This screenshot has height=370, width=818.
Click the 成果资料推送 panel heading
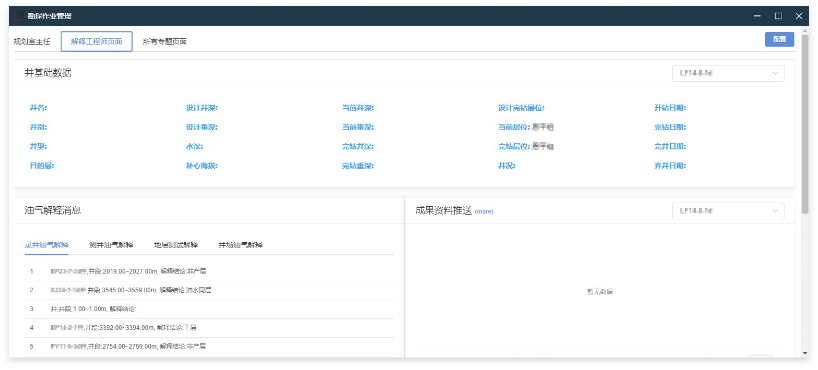coord(443,211)
